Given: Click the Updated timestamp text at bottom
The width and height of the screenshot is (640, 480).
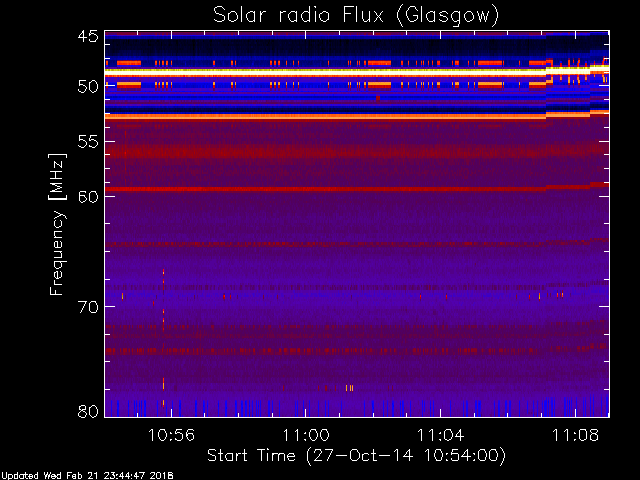Looking at the screenshot, I should pos(87,476).
